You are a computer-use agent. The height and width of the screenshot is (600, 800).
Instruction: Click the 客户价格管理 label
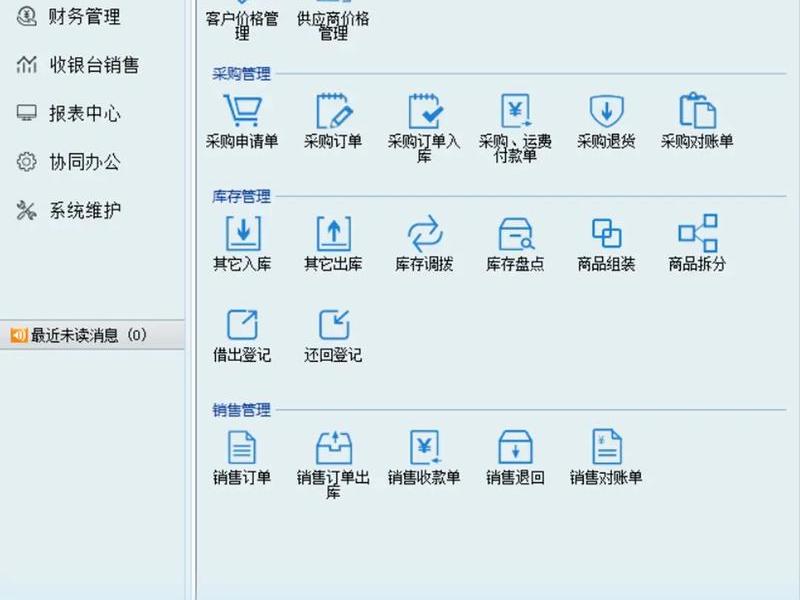[242, 26]
